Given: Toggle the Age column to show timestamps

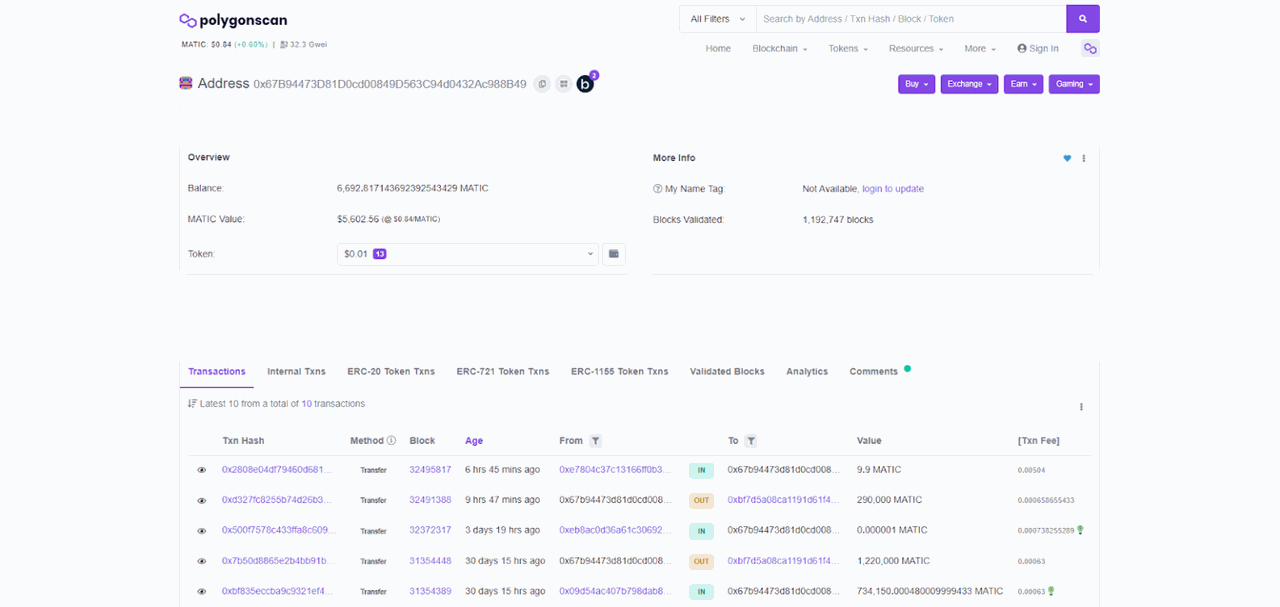Looking at the screenshot, I should point(473,440).
